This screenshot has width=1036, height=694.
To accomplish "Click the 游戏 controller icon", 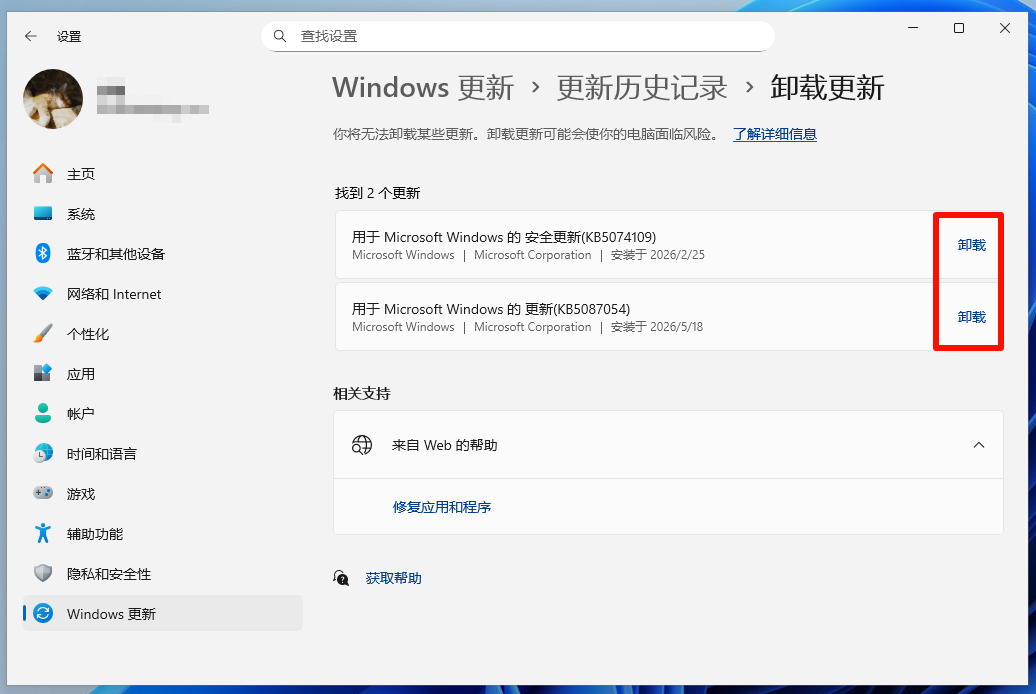I will pos(43,493).
